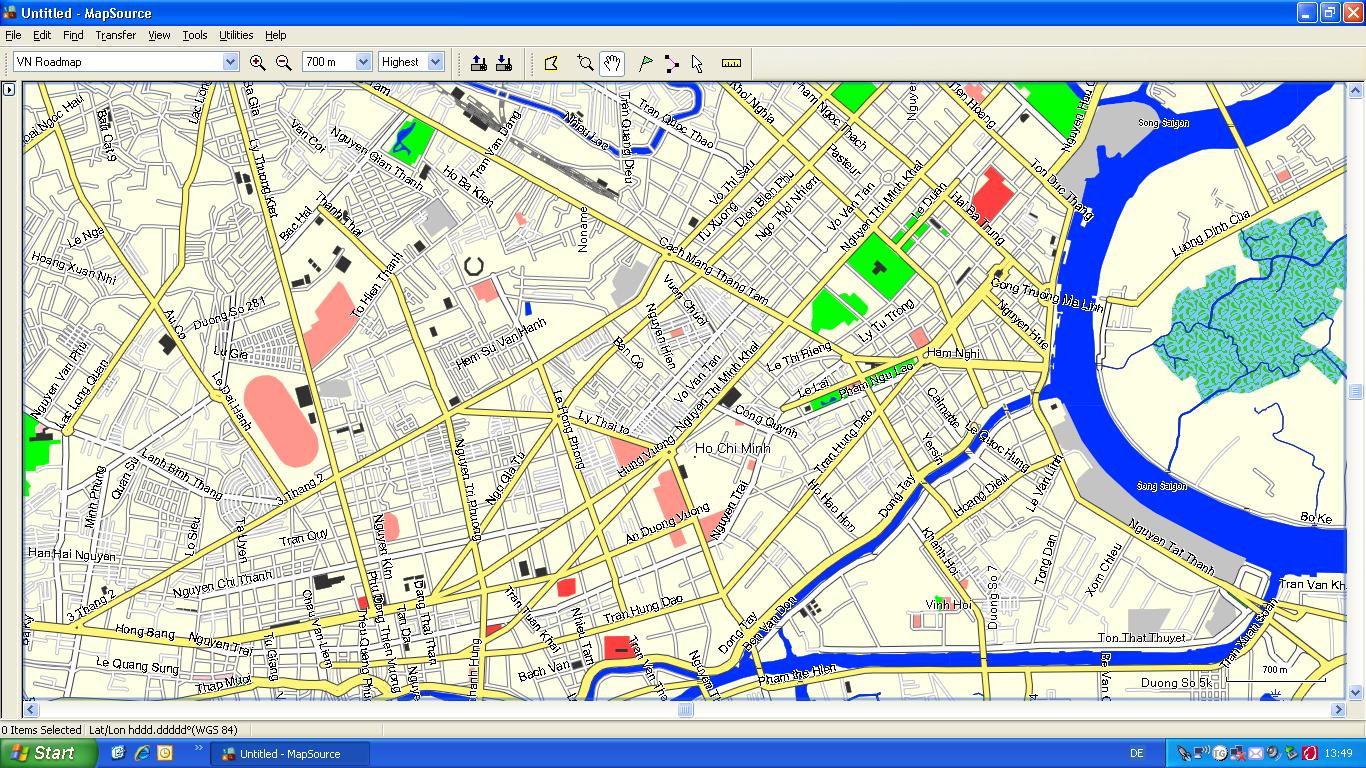This screenshot has width=1366, height=768.
Task: Click the vertical scrollbar thumb
Action: [x=1356, y=392]
